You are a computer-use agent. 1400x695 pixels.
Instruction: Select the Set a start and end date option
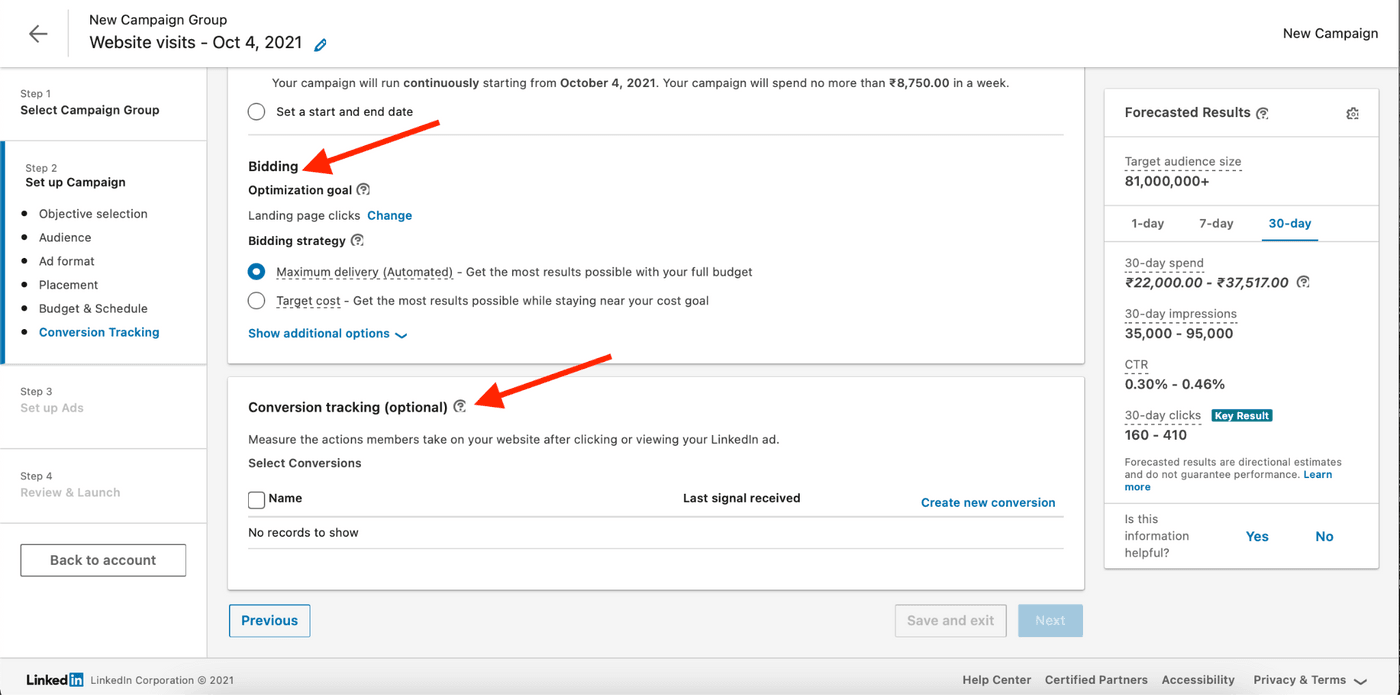(256, 111)
